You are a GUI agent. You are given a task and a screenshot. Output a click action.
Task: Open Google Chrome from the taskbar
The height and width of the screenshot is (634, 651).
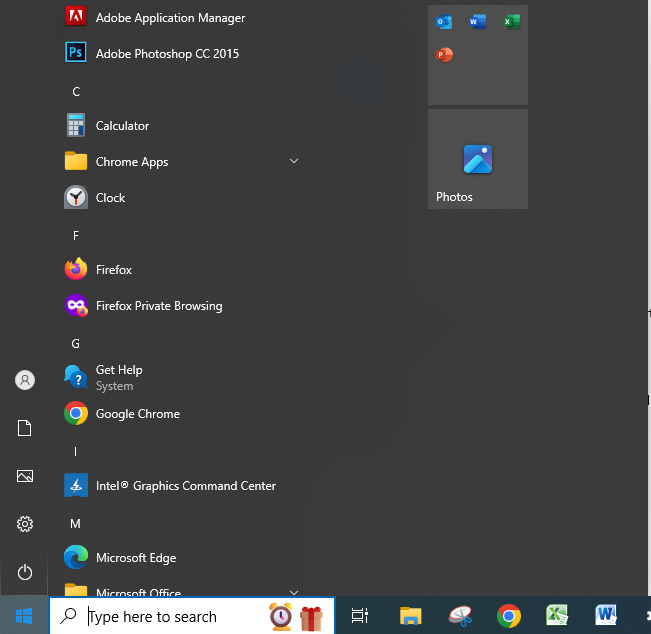509,616
